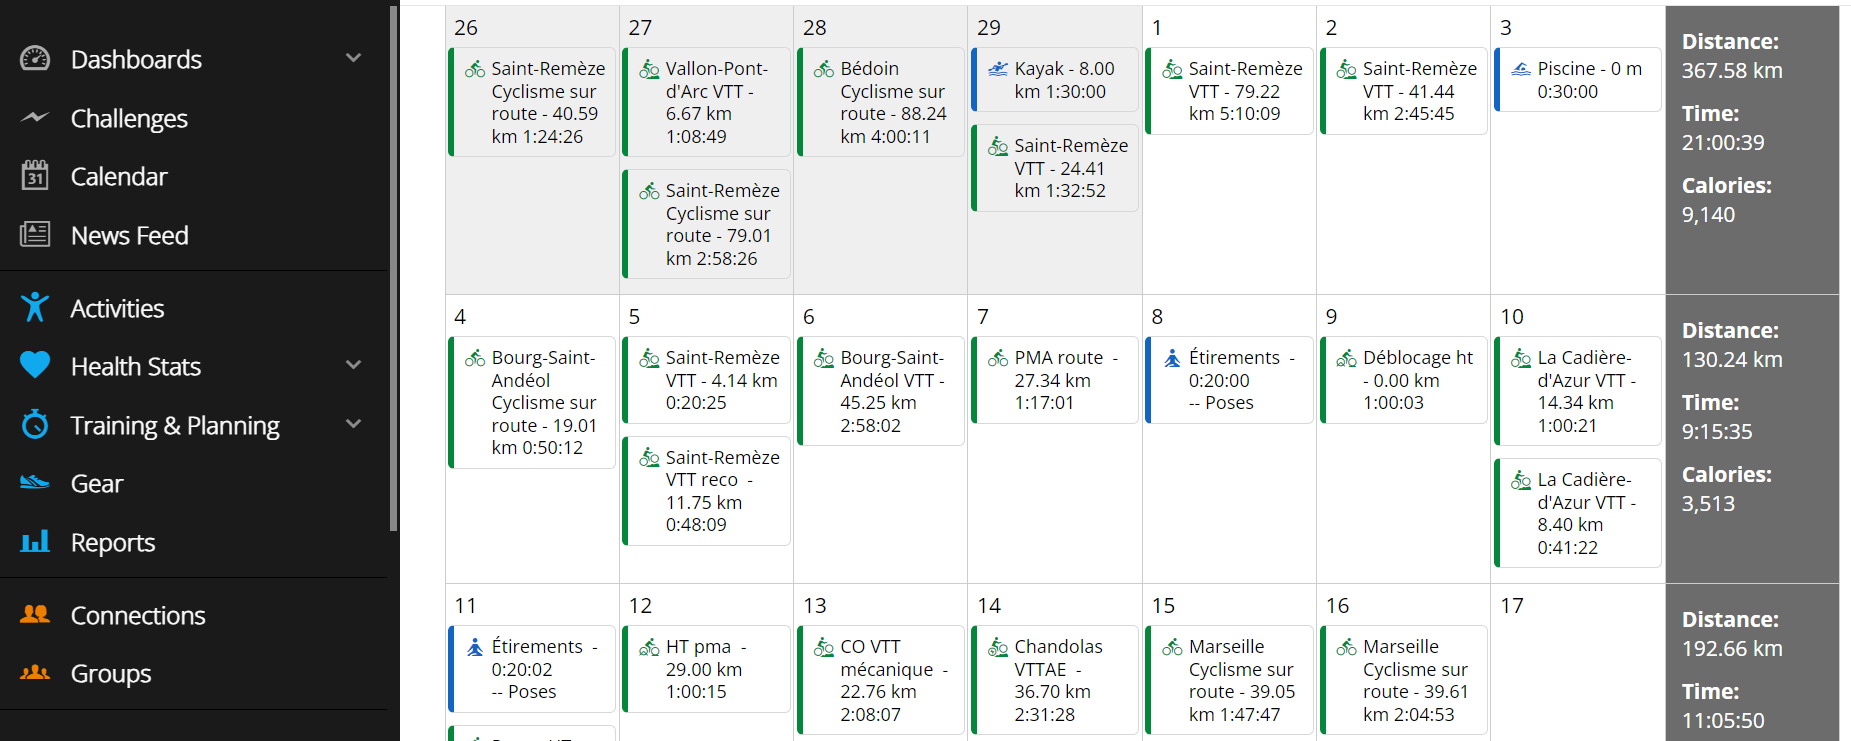
Task: Click the Gear shoe icon
Action: [x=35, y=483]
